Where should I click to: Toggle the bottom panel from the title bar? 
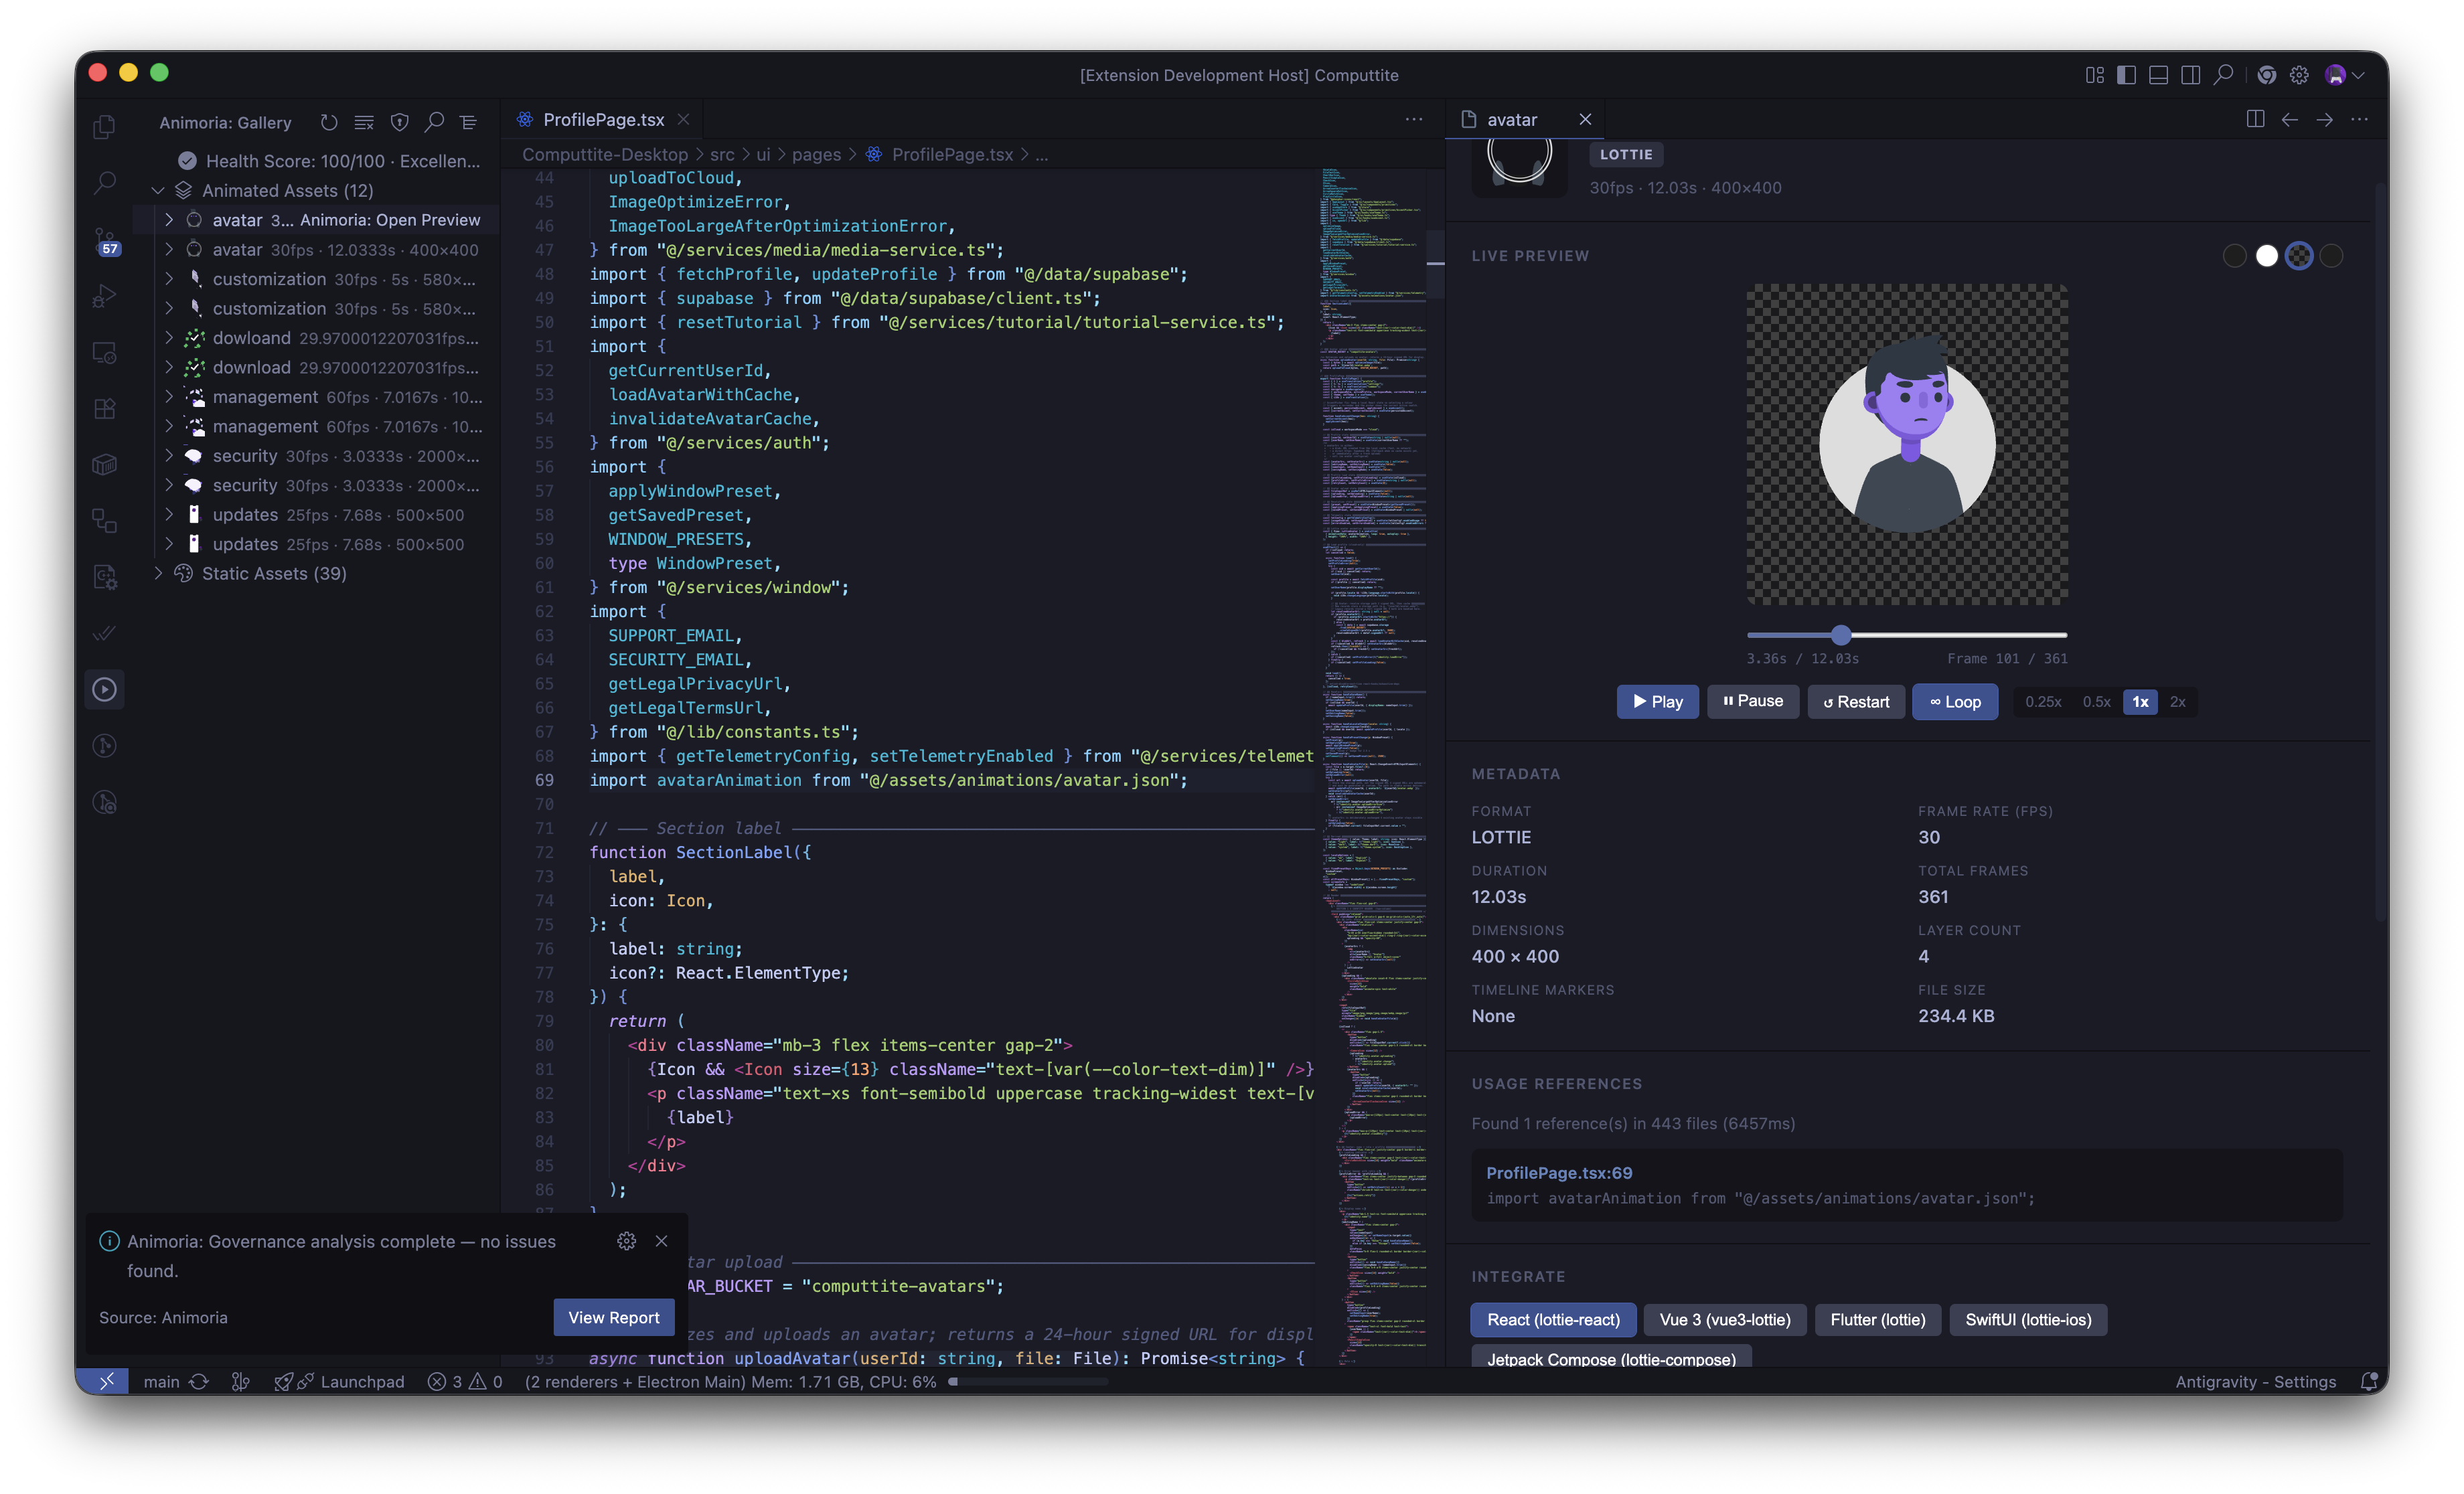2159,75
